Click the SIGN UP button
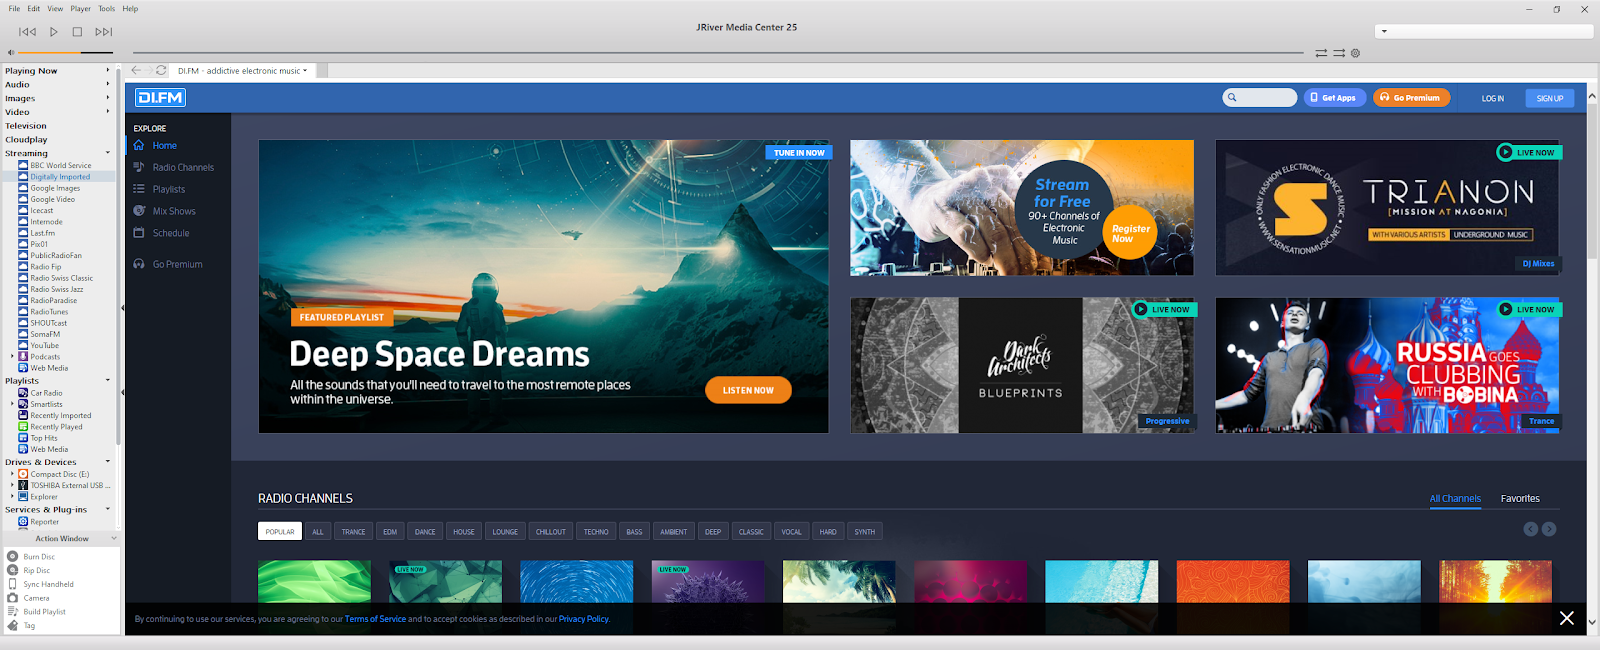This screenshot has width=1600, height=650. pyautogui.click(x=1550, y=98)
